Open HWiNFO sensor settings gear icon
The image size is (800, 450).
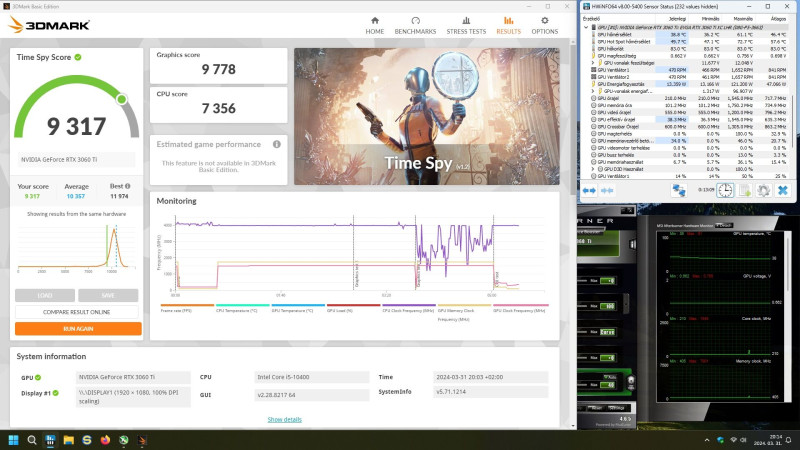[763, 190]
